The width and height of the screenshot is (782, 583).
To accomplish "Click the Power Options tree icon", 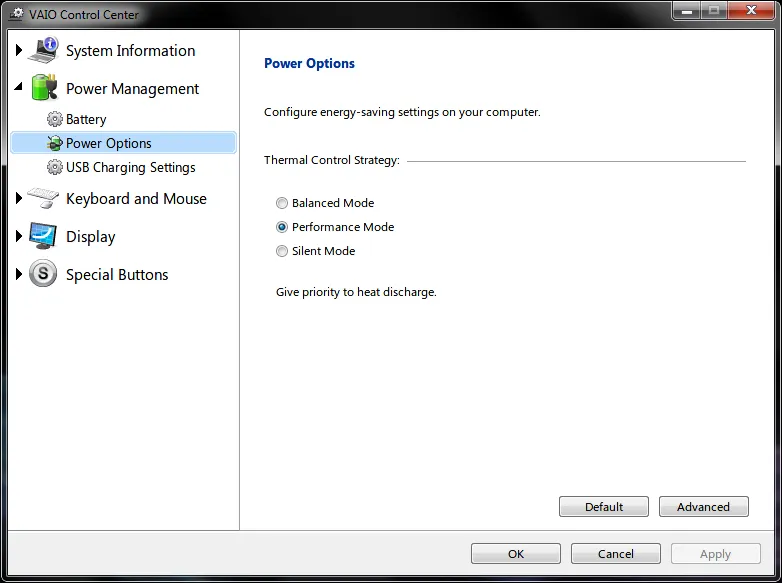I will [54, 143].
